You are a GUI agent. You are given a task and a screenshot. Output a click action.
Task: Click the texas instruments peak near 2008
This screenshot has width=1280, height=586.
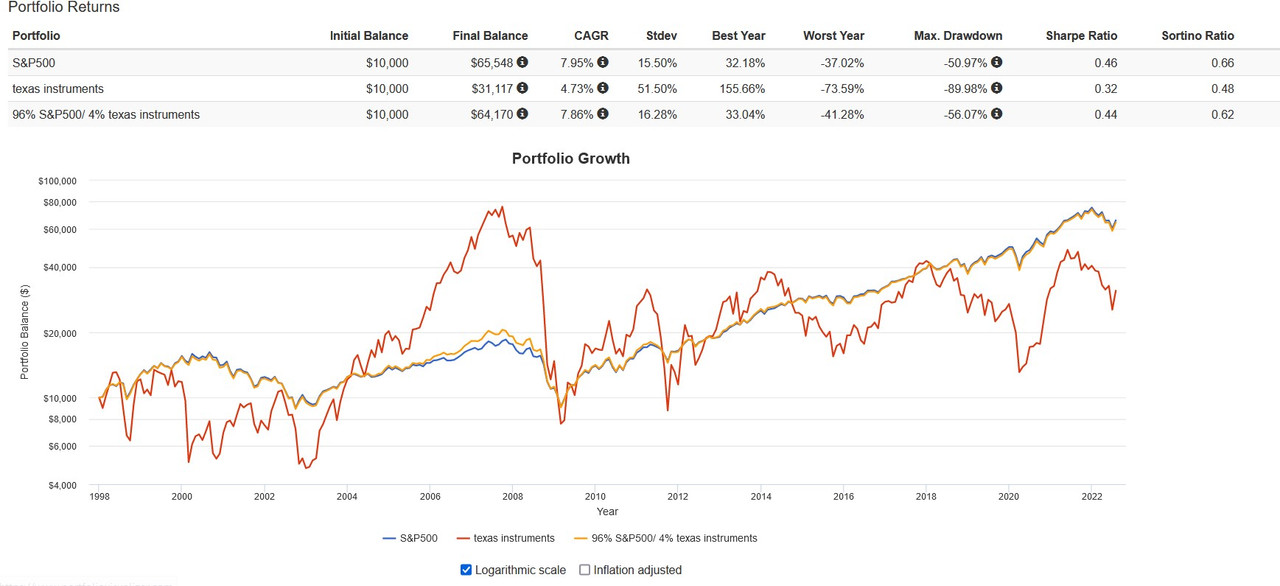tap(502, 208)
